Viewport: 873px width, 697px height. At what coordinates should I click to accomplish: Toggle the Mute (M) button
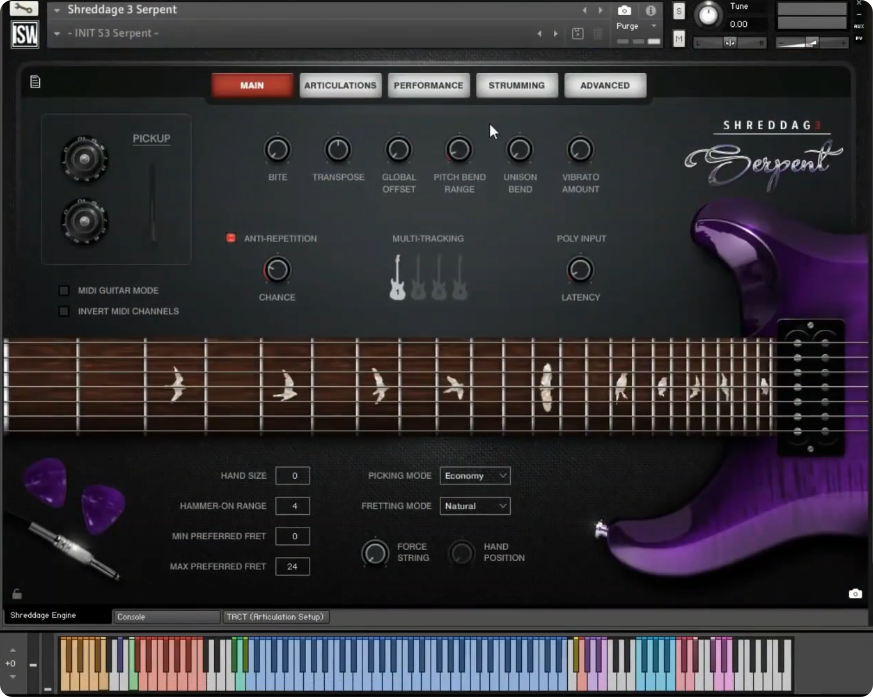tap(679, 39)
